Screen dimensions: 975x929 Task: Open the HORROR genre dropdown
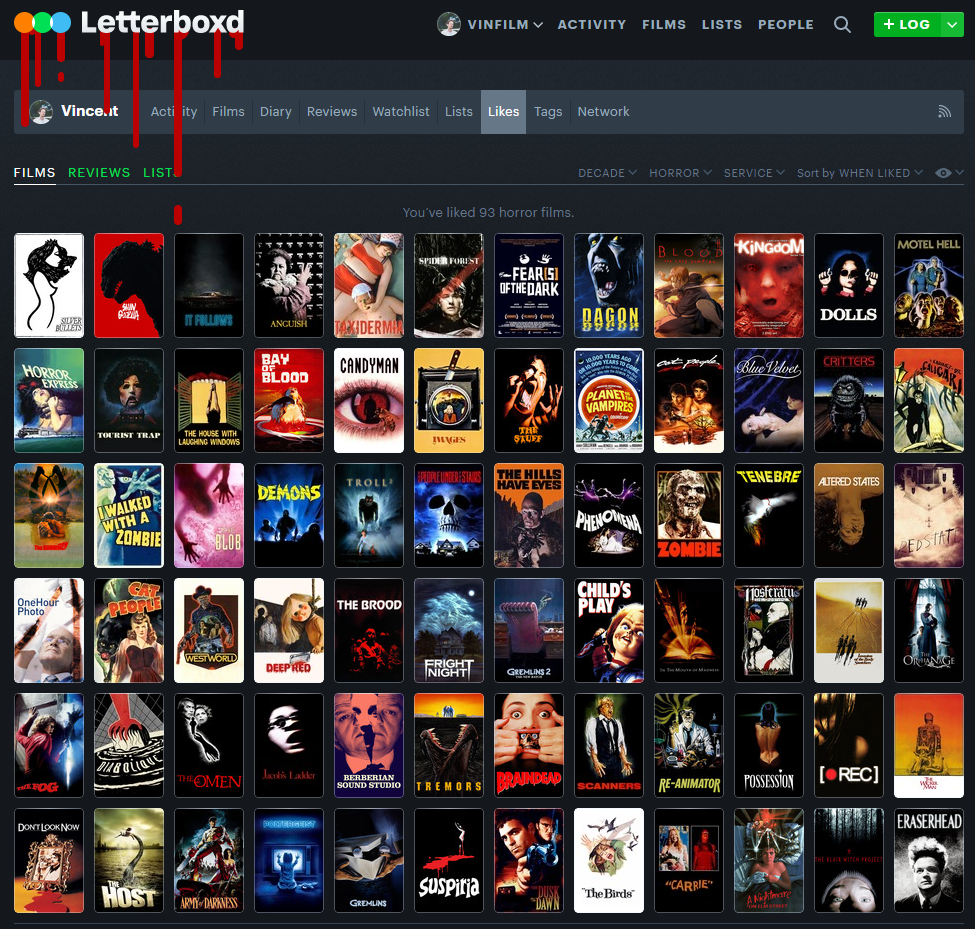pyautogui.click(x=680, y=173)
